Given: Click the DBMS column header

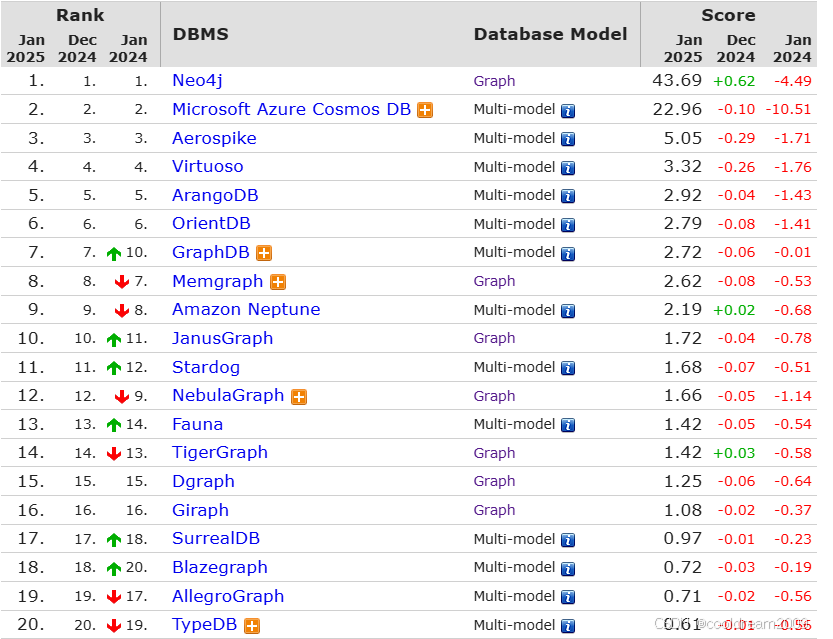Looking at the screenshot, I should (x=201, y=34).
